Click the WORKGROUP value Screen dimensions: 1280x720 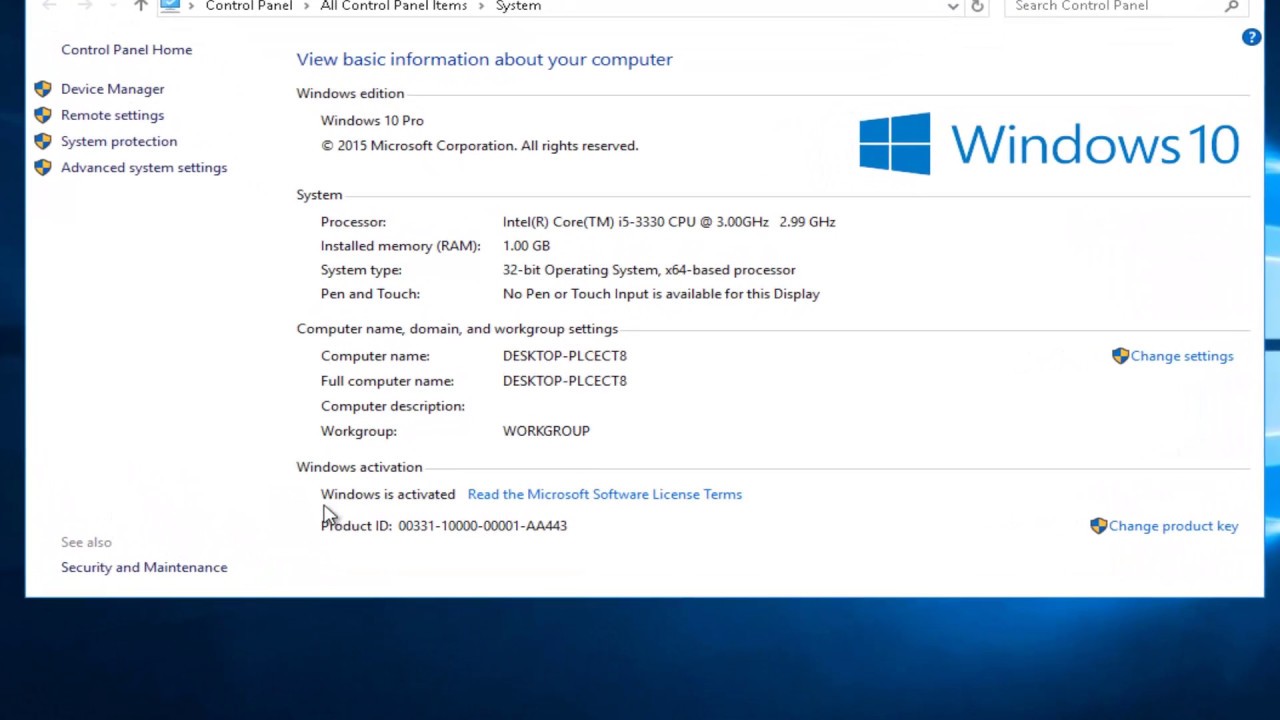pos(546,430)
